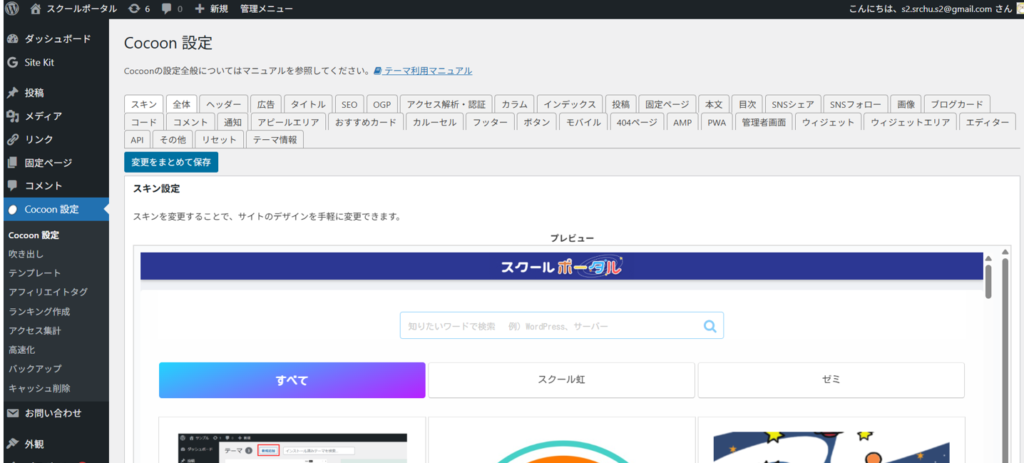Click 変更をまとめて保存 button
1024x463 pixels.
(x=171, y=161)
